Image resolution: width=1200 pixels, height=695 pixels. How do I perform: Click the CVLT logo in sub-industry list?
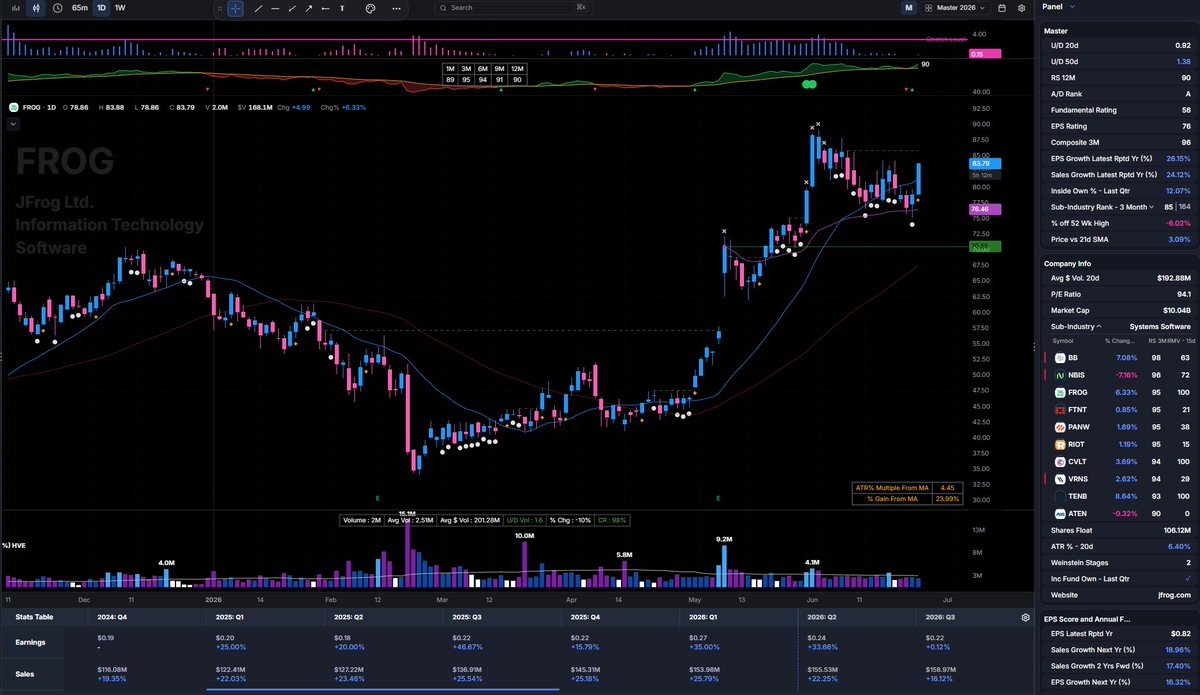point(1059,462)
